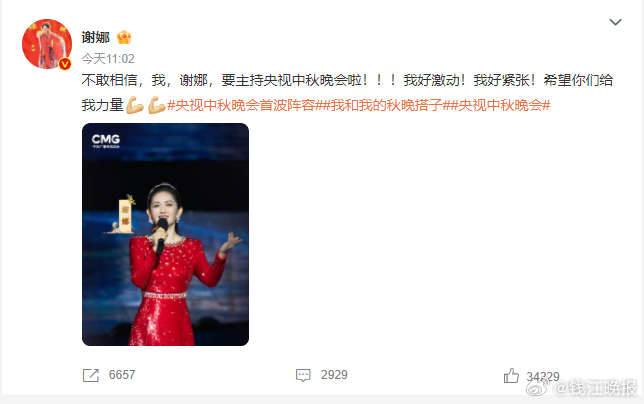Open the 今天11:02 timestamp link
Image resolution: width=644 pixels, height=404 pixels.
coord(108,59)
